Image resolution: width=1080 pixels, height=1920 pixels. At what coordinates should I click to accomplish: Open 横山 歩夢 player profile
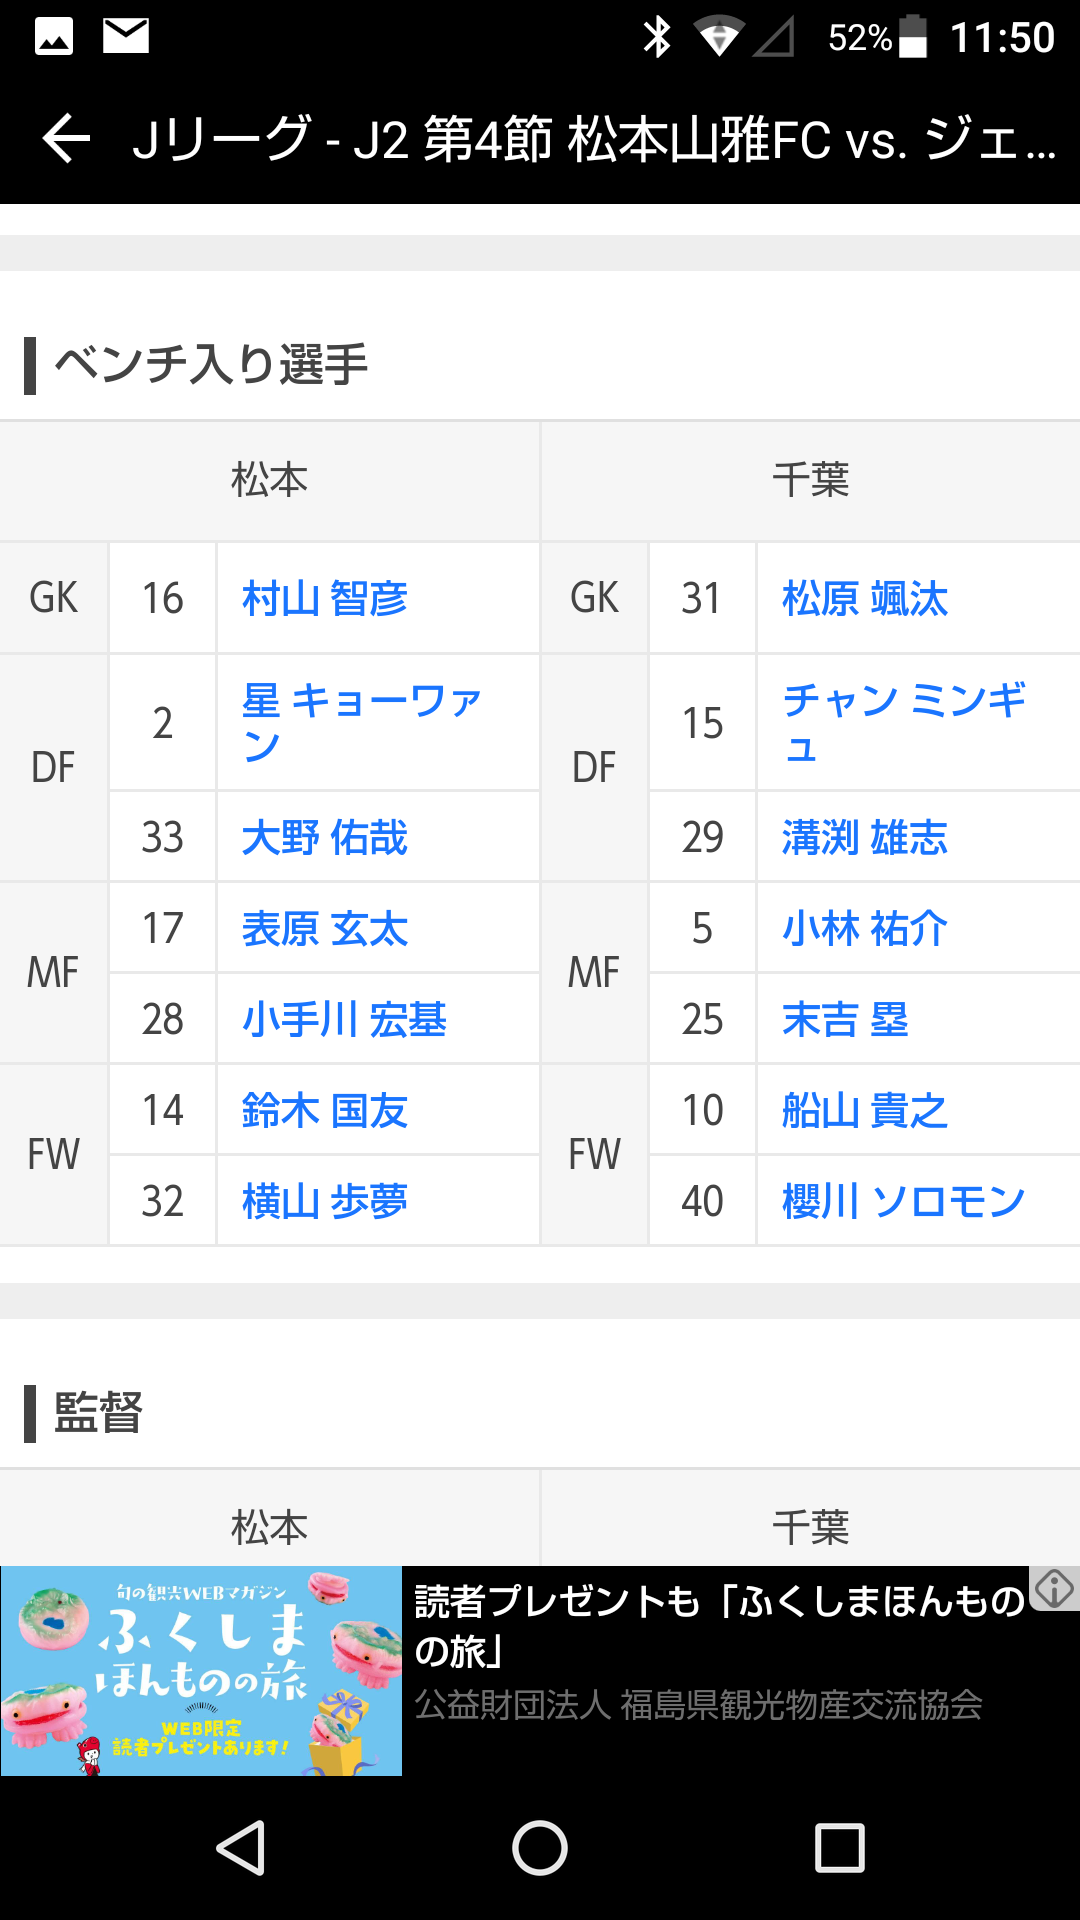[x=325, y=1202]
